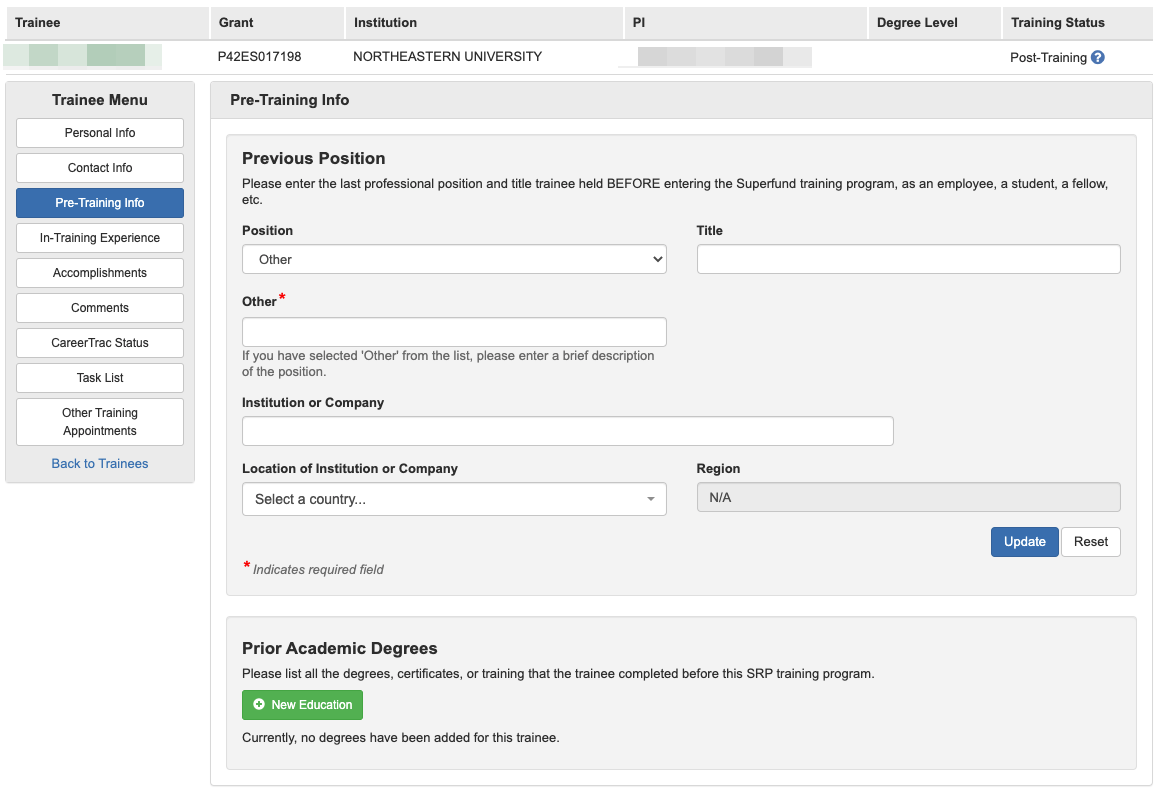Screen dimensions: 1161x791
Task: Open Comments from Trainee Menu
Action: point(100,308)
